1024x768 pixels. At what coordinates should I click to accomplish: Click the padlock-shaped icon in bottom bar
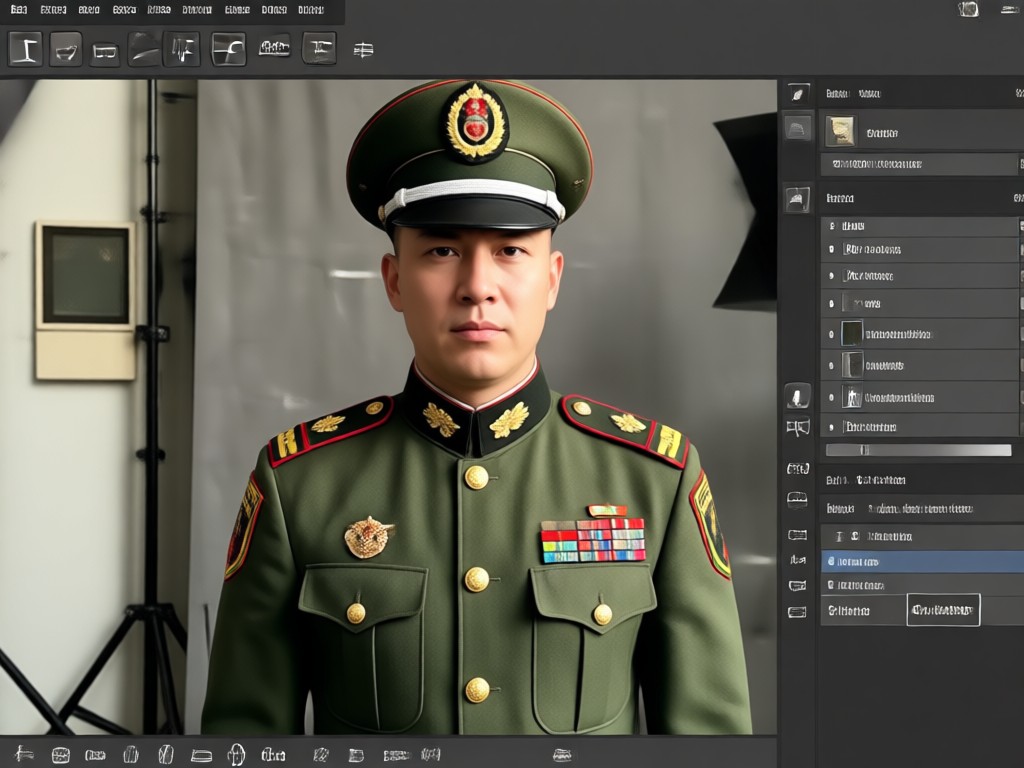(236, 754)
